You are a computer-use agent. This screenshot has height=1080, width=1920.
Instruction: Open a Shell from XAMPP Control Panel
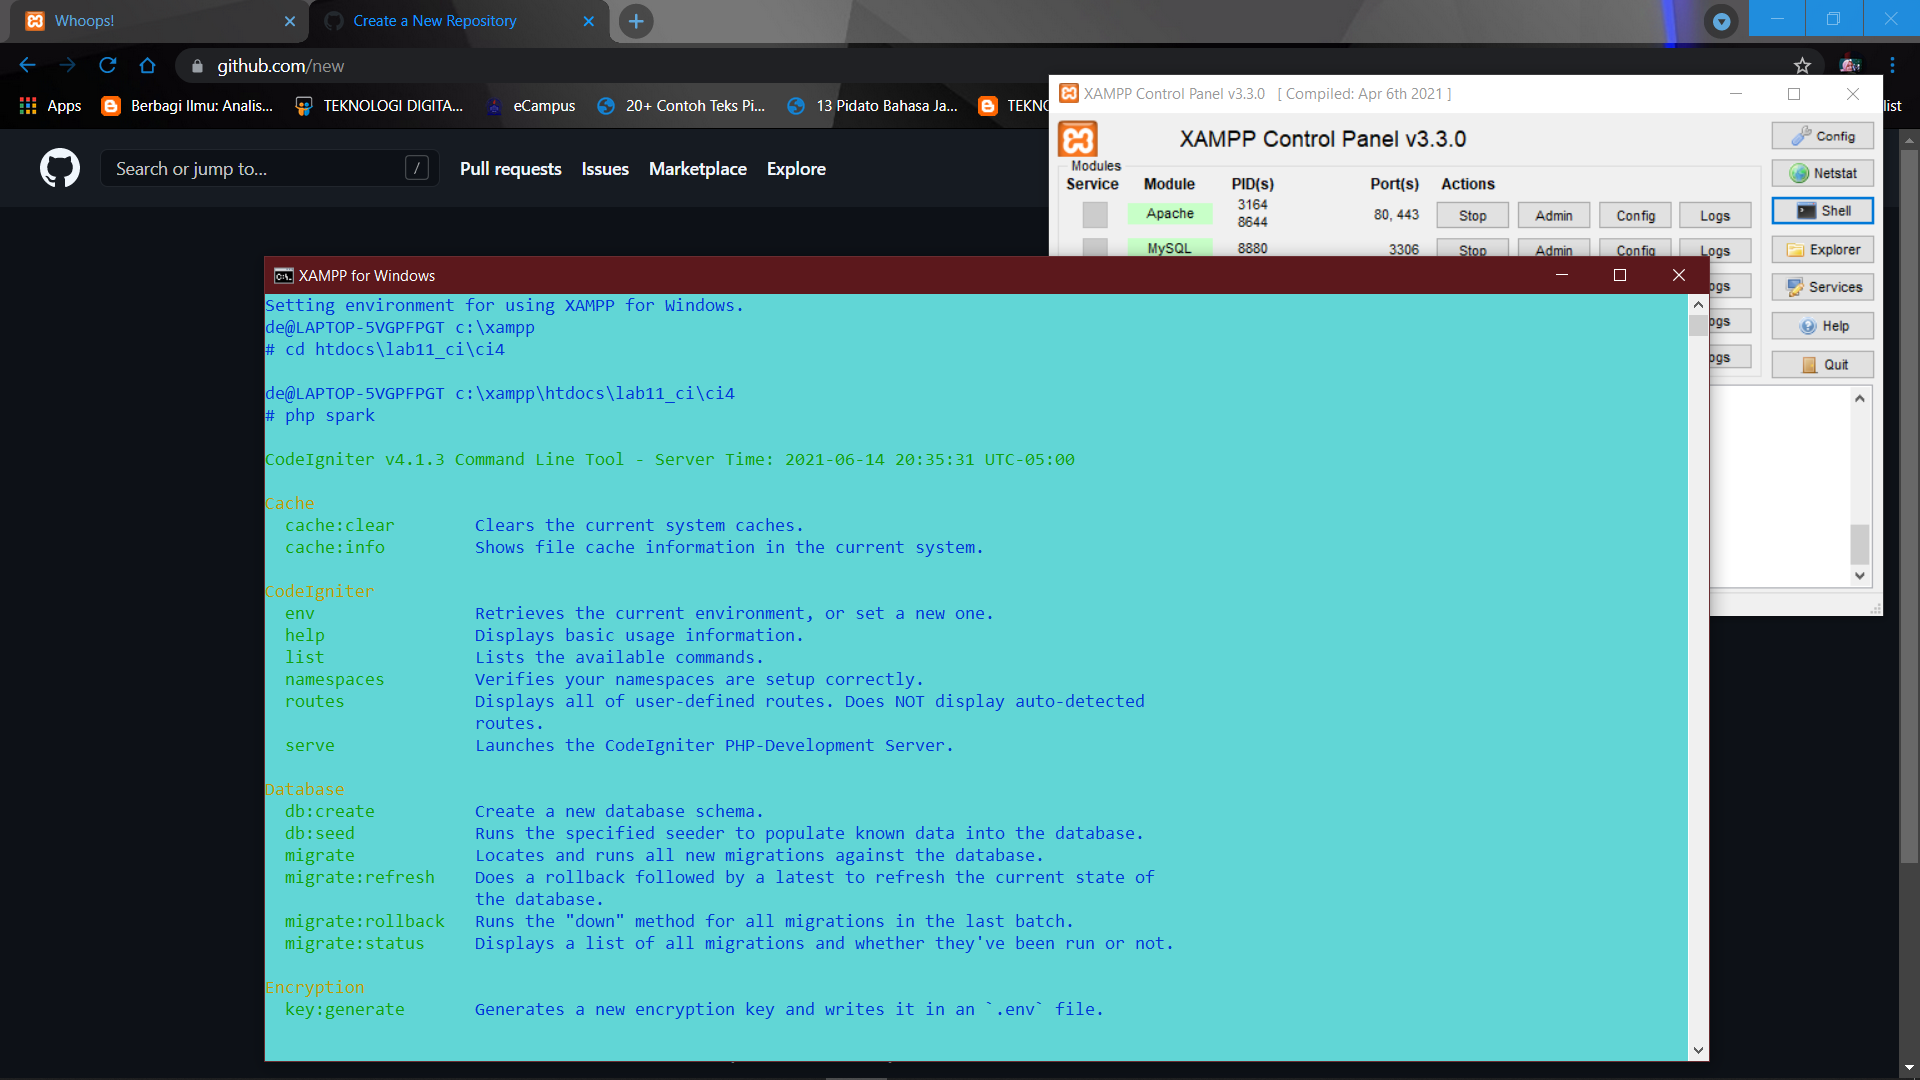1822,210
